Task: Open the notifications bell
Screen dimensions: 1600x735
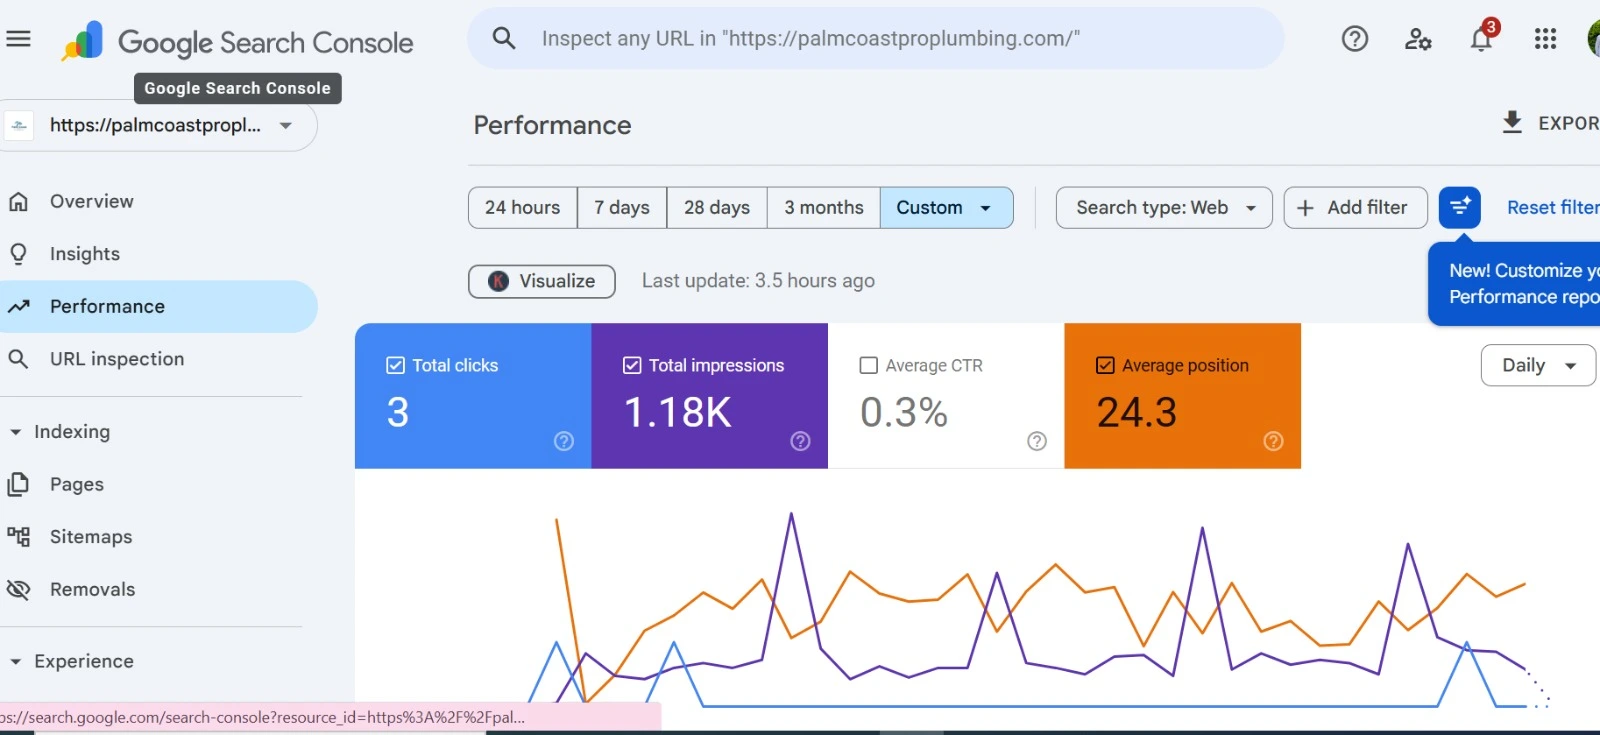Action: [1481, 39]
